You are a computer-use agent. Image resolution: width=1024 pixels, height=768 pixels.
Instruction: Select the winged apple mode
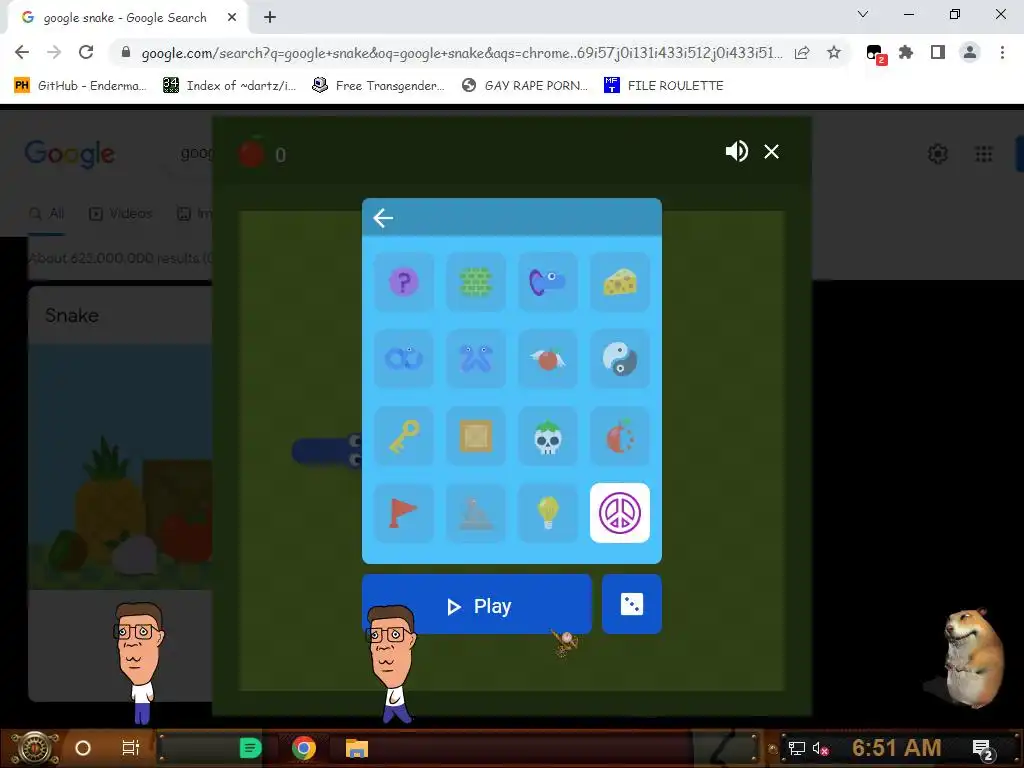(x=547, y=359)
